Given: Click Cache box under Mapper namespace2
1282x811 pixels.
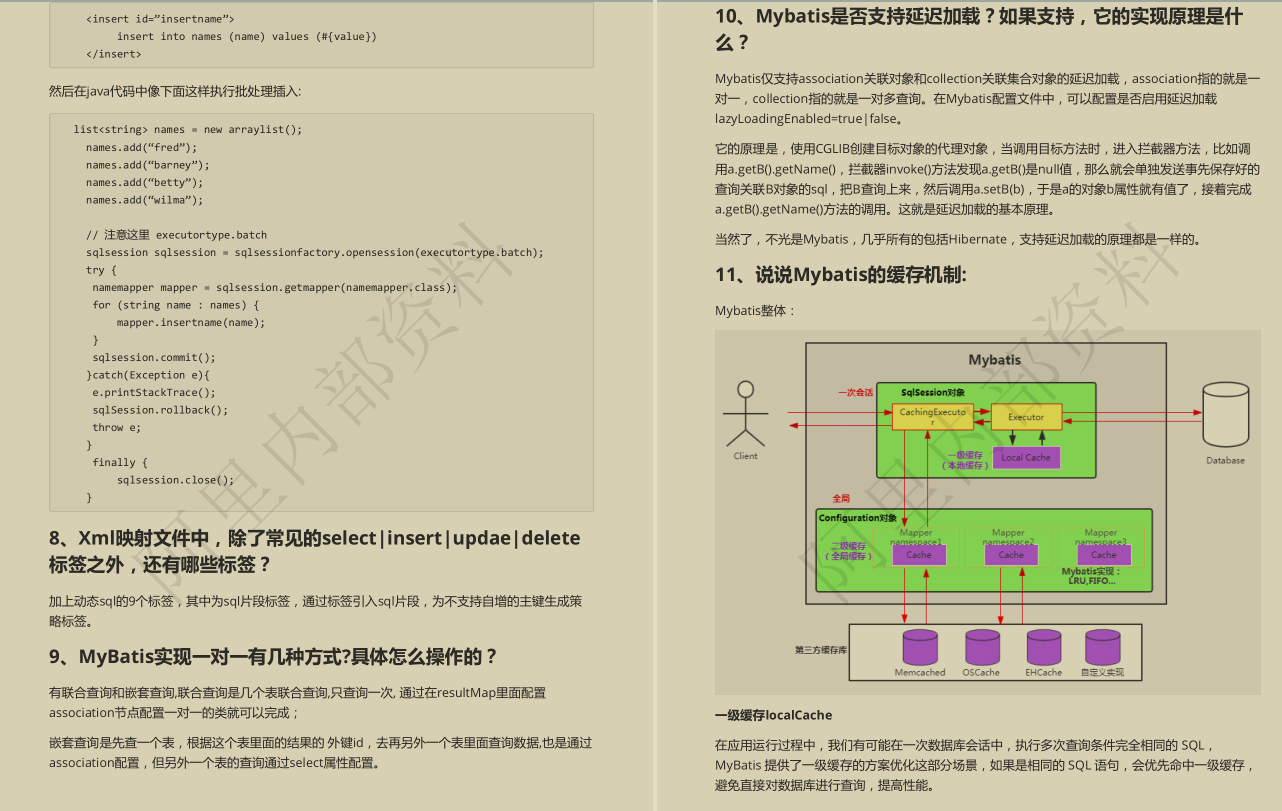Looking at the screenshot, I should 1011,555.
